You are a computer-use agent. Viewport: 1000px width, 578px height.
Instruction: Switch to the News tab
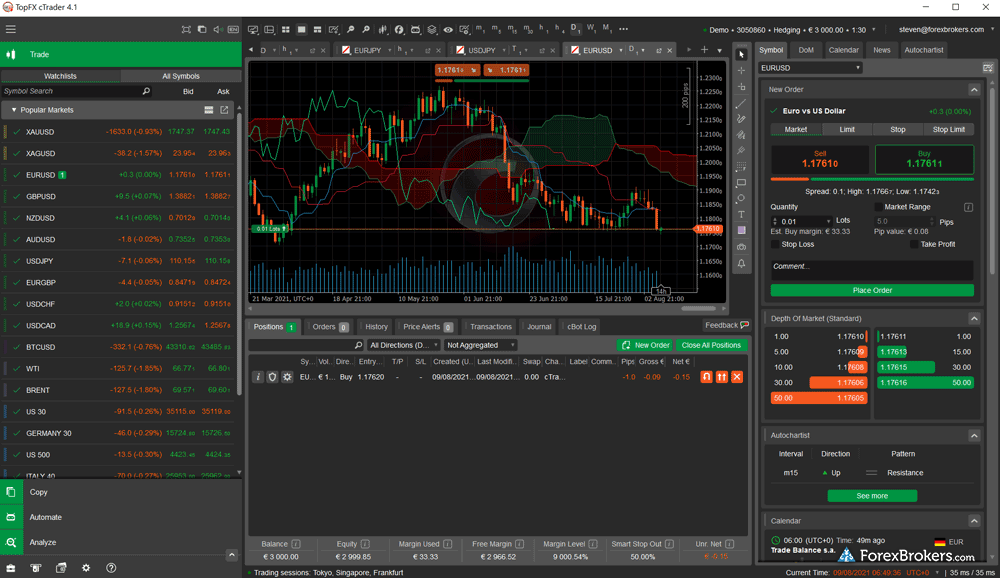881,50
